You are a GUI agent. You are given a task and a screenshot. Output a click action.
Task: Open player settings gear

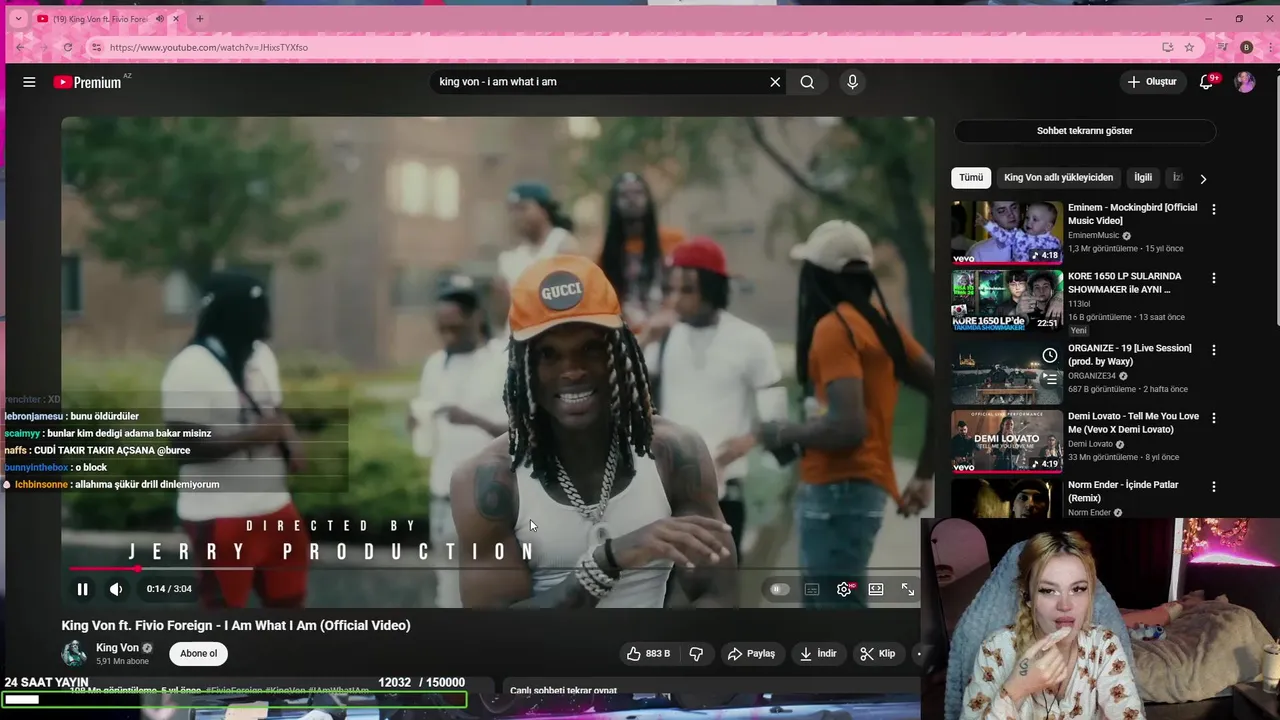point(844,589)
